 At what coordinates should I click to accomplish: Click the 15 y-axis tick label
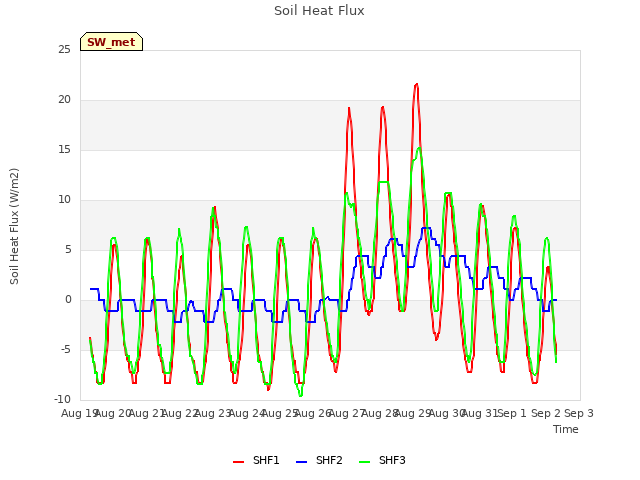tap(64, 150)
